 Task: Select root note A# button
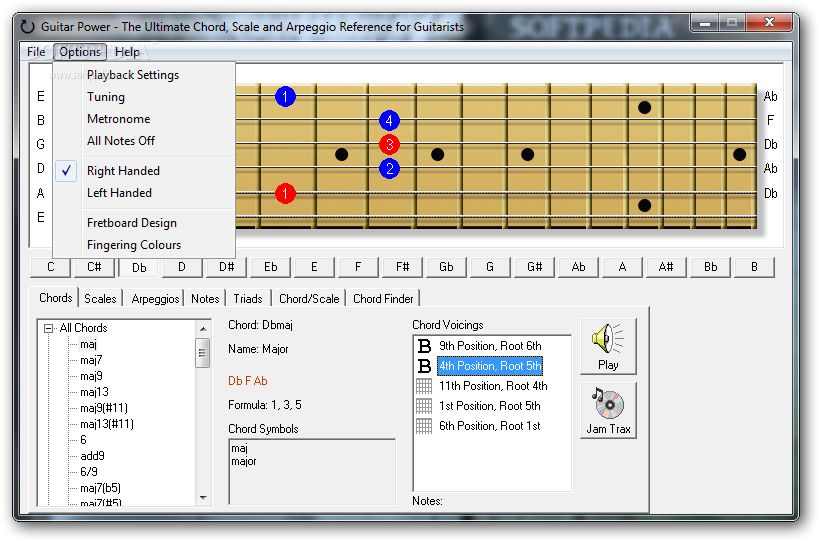(x=666, y=267)
